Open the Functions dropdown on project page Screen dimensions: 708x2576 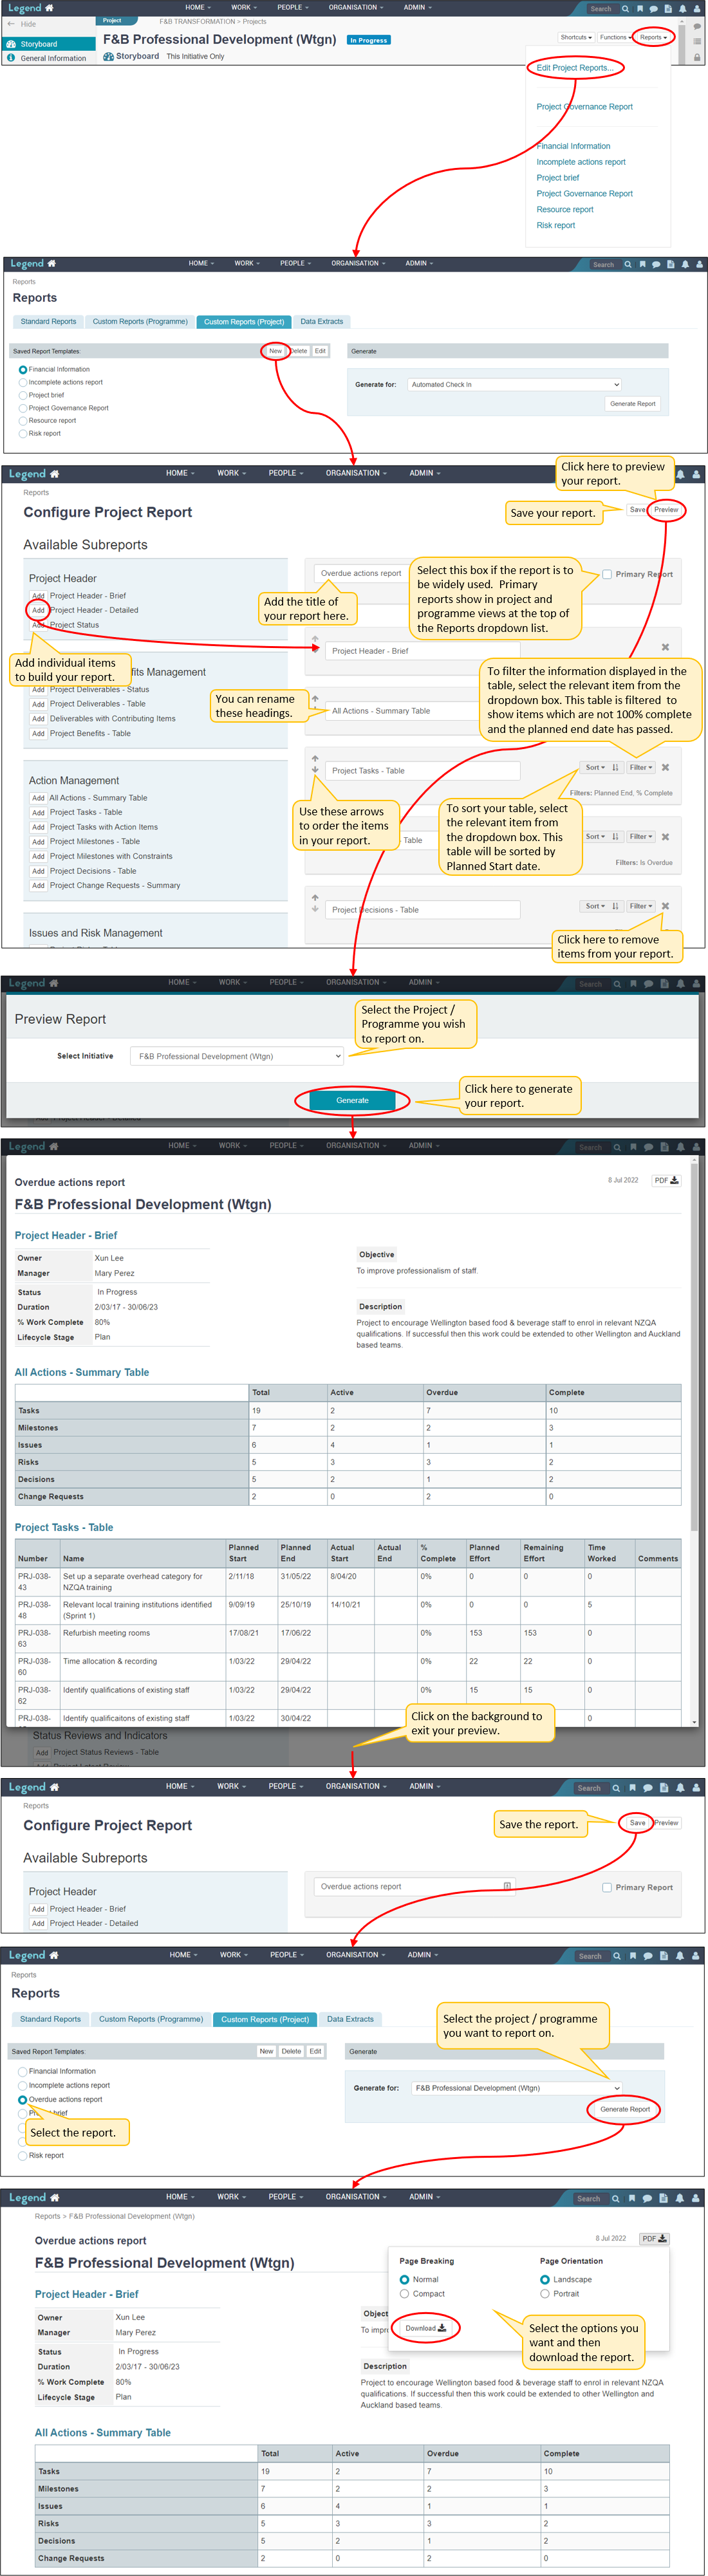pos(615,37)
